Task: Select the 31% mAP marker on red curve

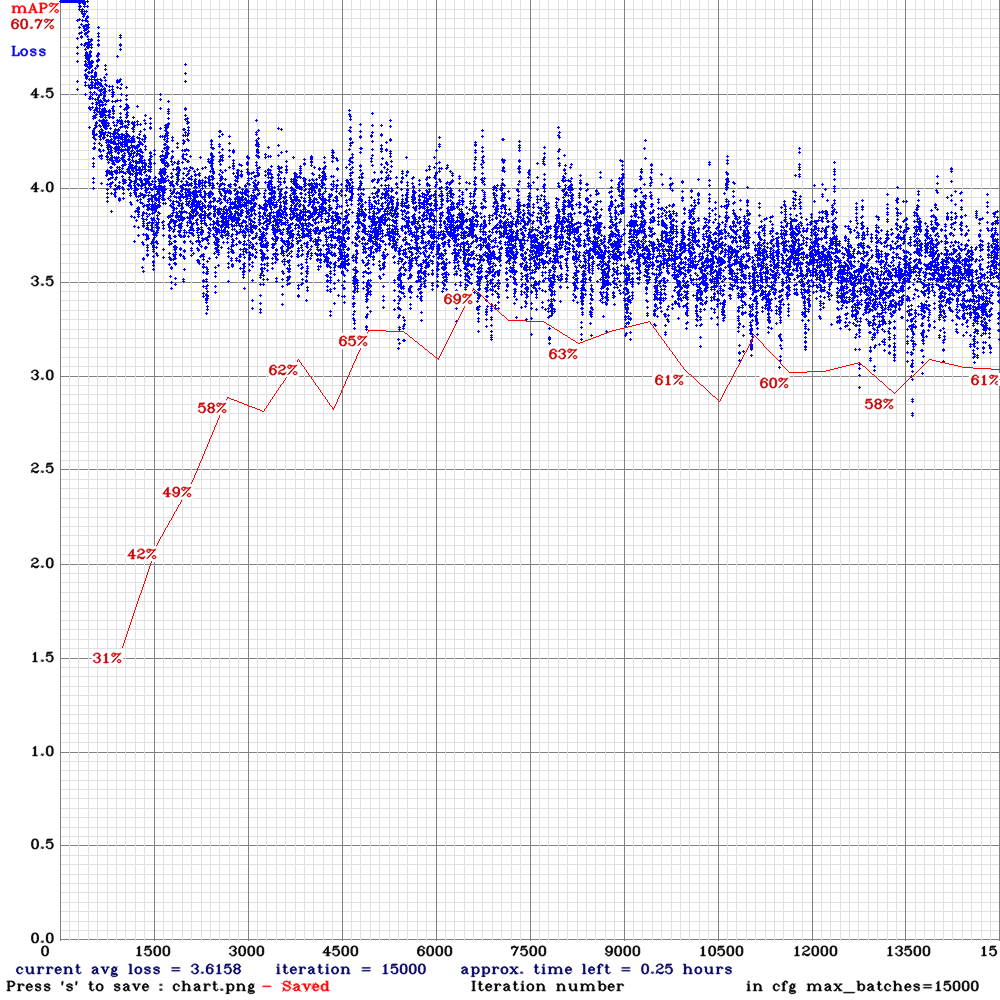Action: pyautogui.click(x=105, y=657)
